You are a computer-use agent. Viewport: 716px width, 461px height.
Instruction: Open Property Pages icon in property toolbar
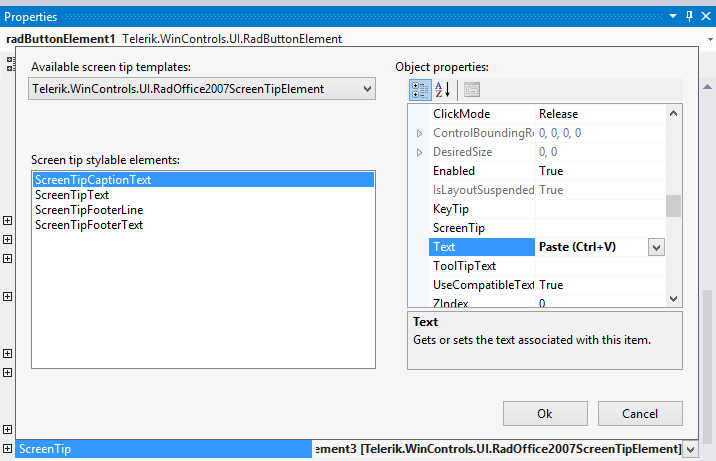point(472,90)
